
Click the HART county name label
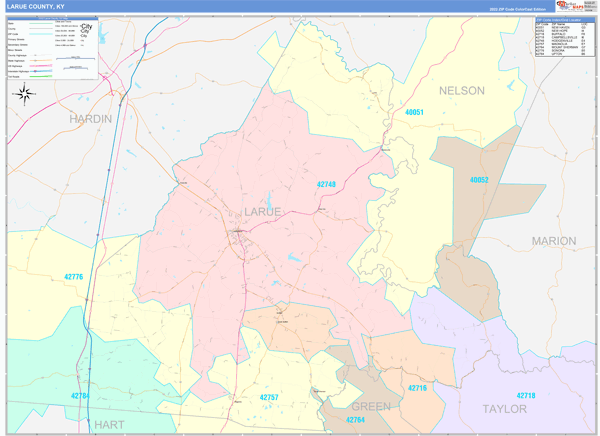click(109, 425)
